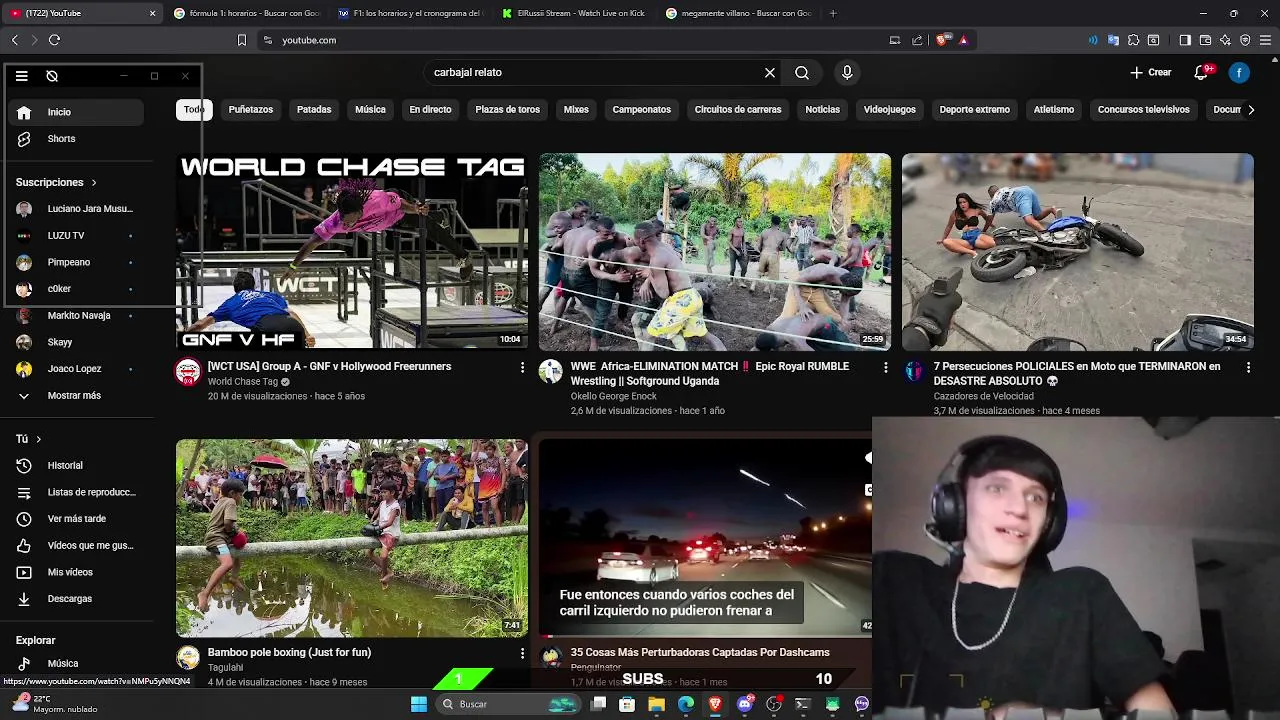Open the notifications bell
This screenshot has width=1280, height=720.
click(1202, 73)
